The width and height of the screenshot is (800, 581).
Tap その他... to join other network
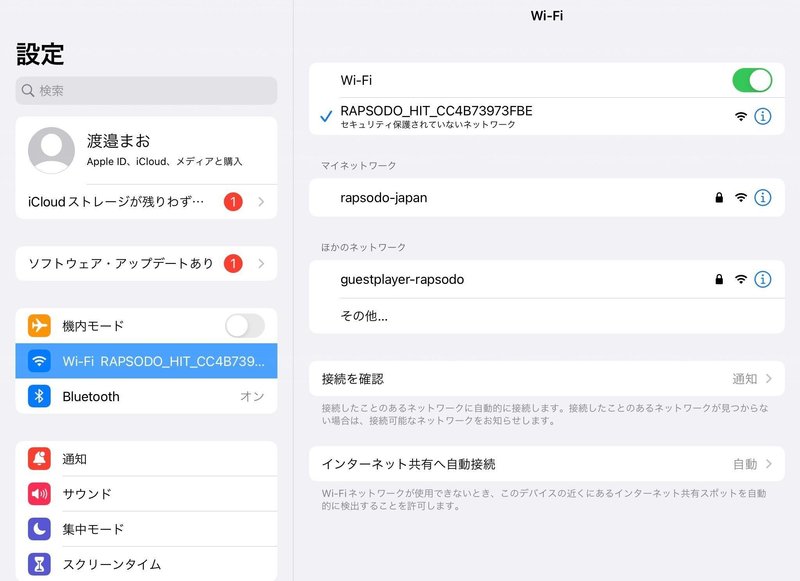click(x=547, y=316)
